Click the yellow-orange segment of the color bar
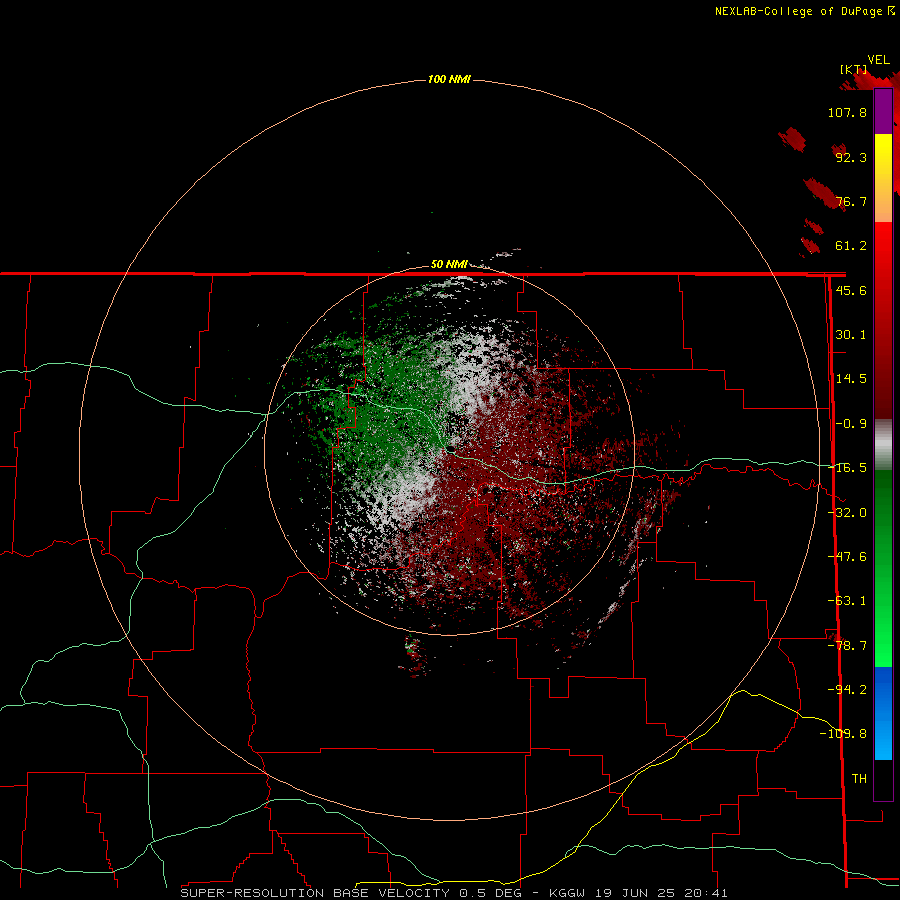This screenshot has height=900, width=900. (x=883, y=178)
